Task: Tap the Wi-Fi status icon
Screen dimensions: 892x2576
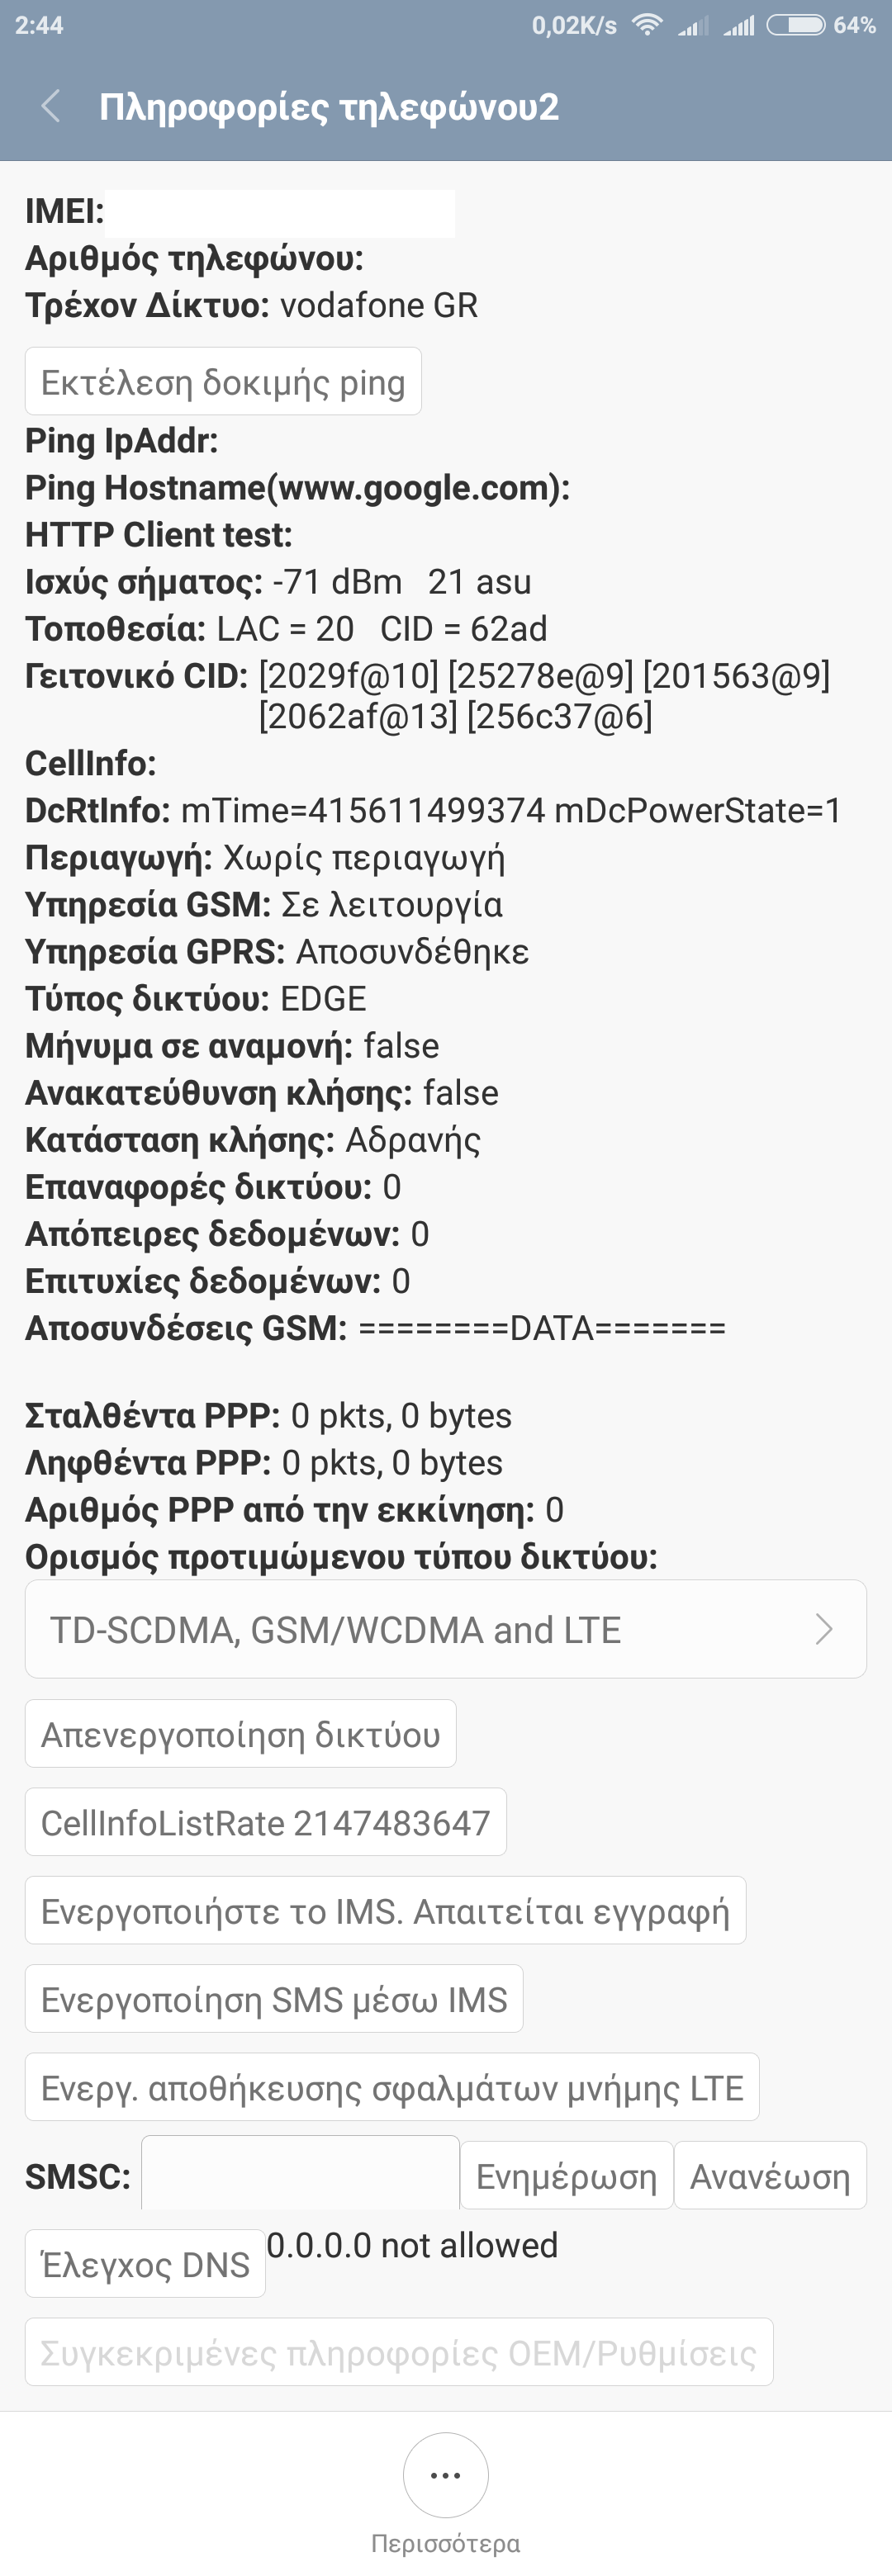Action: click(648, 25)
